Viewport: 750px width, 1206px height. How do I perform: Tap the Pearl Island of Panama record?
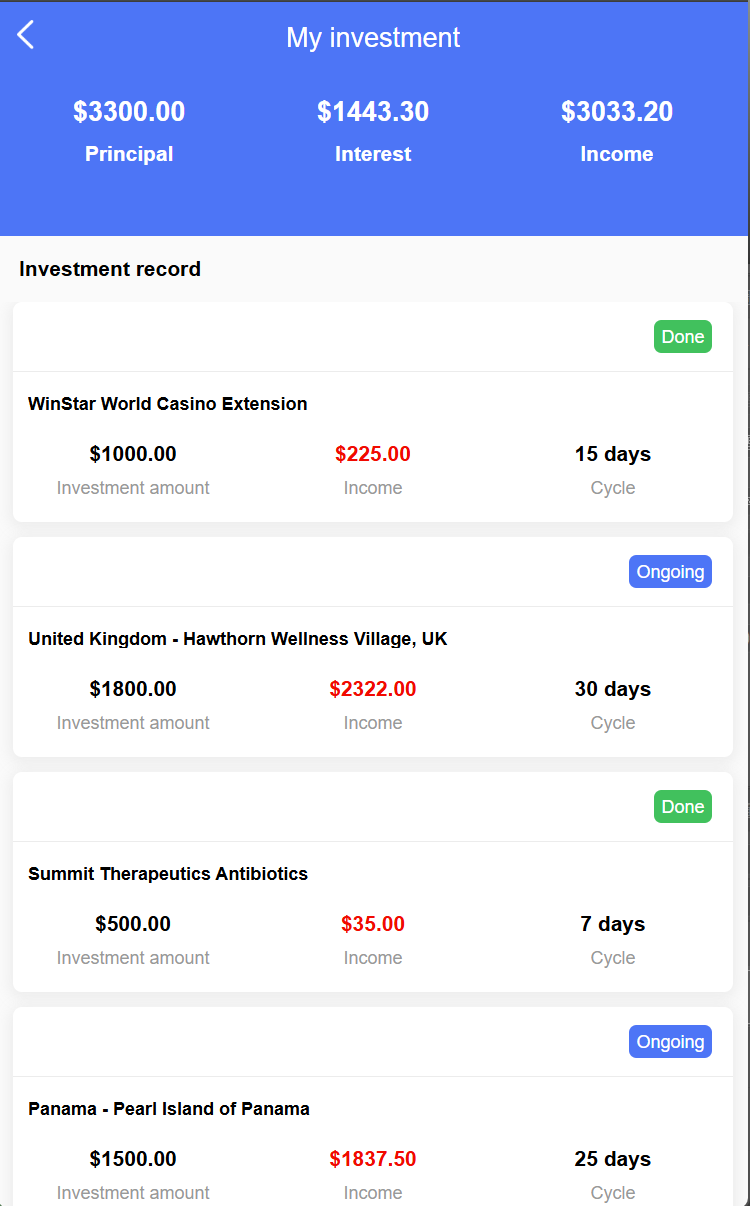pos(168,1109)
